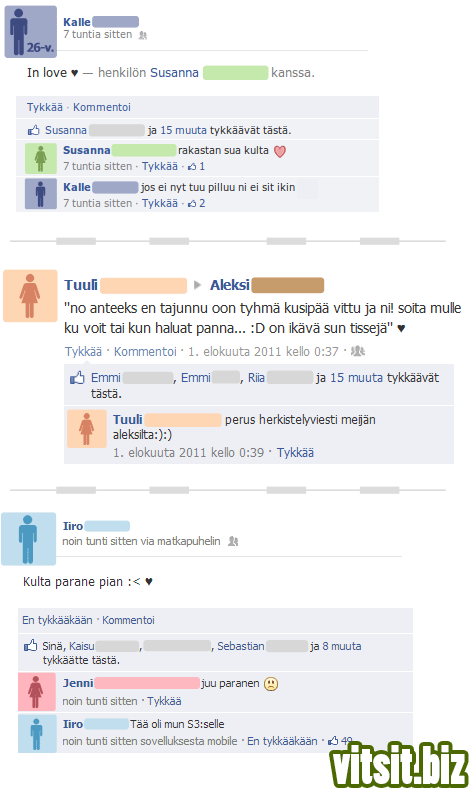This screenshot has width=469, height=790.
Task: Click audience icon next to 7 tuntia sitten
Action: click(x=143, y=35)
